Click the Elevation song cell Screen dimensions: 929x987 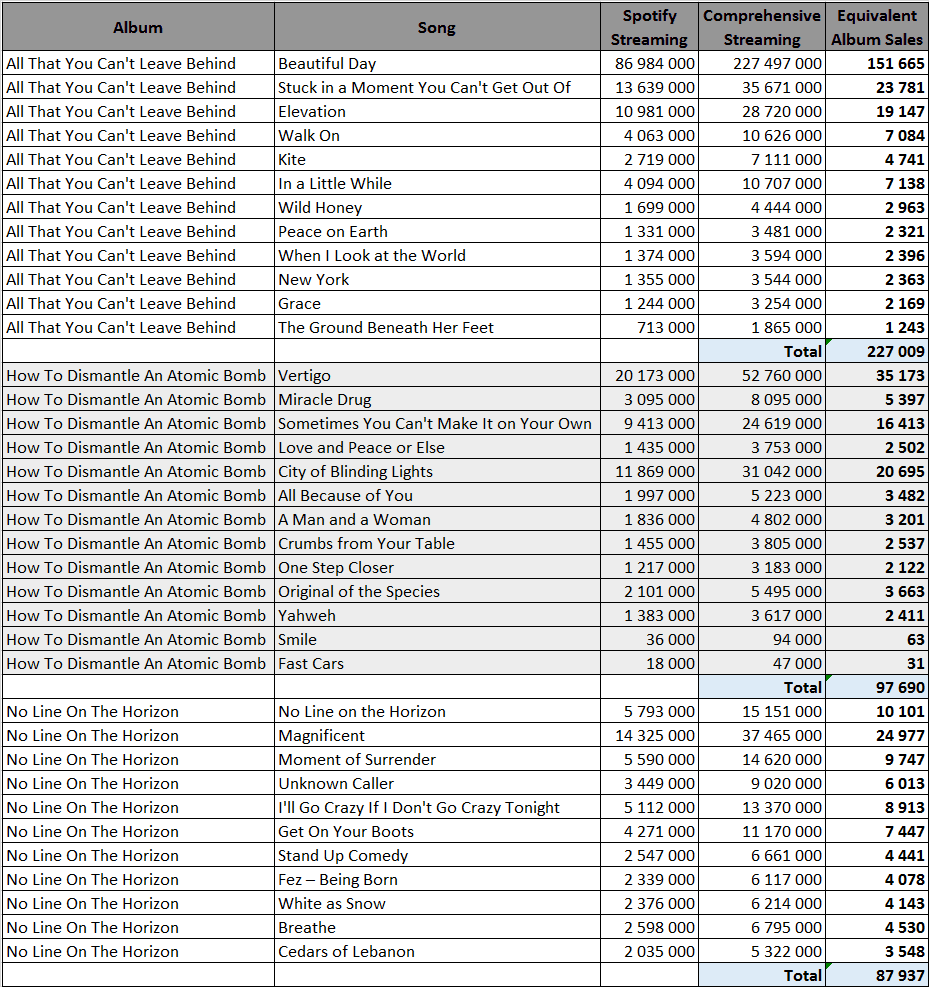(x=437, y=111)
